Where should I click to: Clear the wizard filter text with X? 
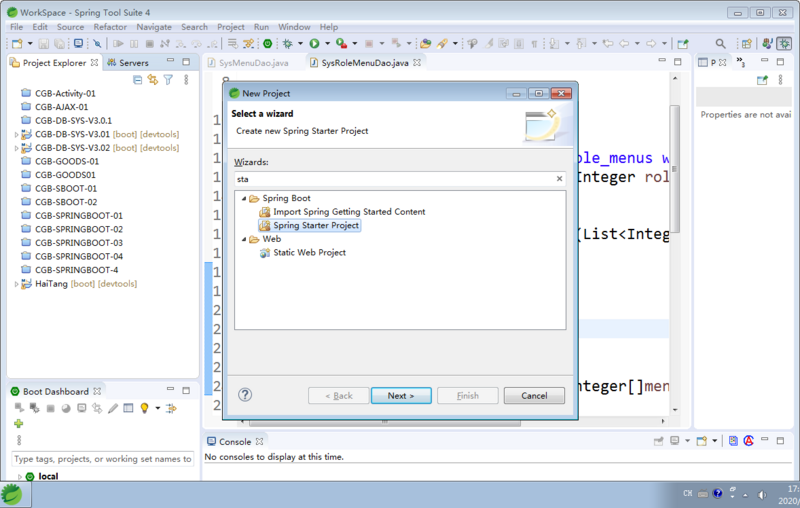[559, 179]
